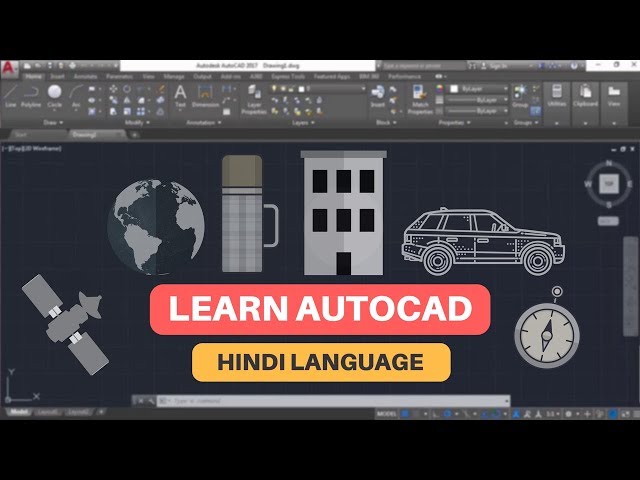Expand the Properties panel dropdown
640x480 pixels.
click(454, 122)
